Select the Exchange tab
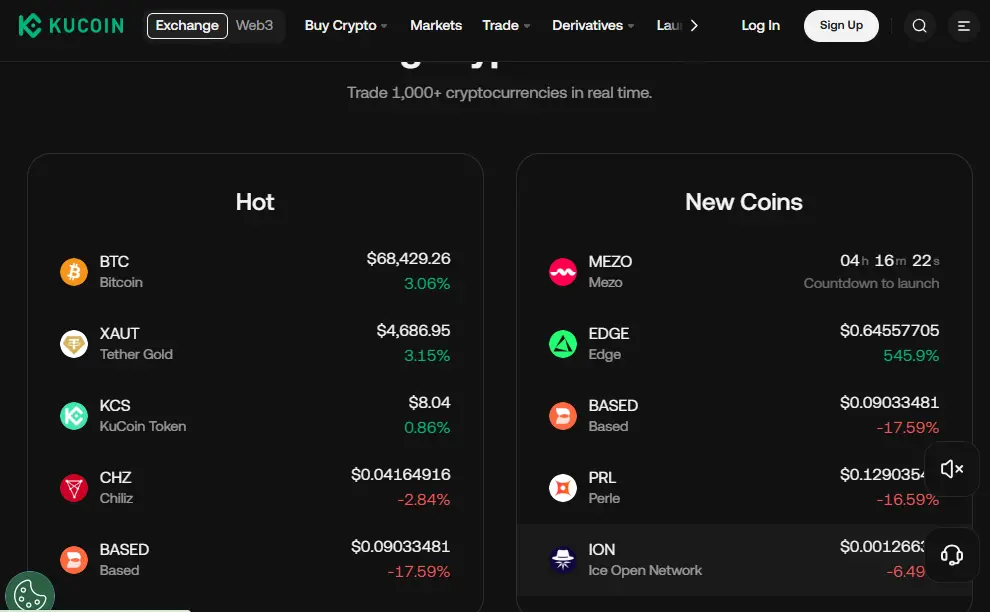Screen dimensions: 990x612 click(x=187, y=26)
